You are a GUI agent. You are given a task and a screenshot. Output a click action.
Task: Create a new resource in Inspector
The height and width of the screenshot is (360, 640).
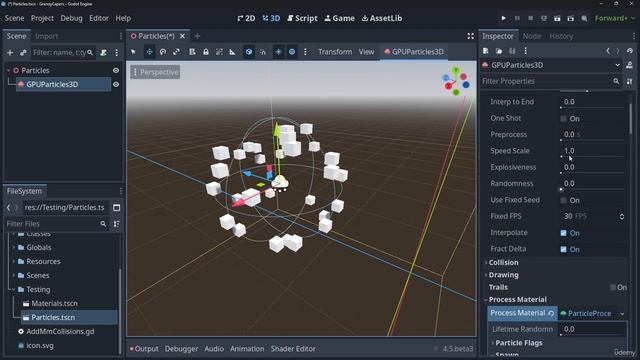click(485, 51)
